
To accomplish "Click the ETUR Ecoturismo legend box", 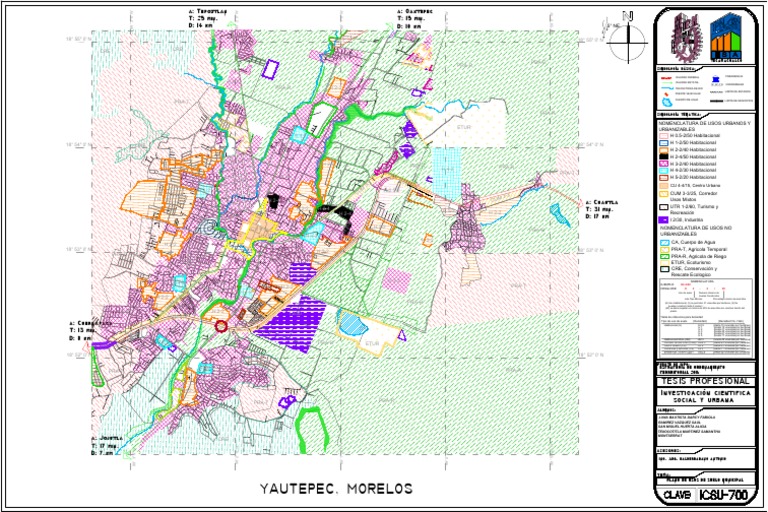I will point(661,261).
